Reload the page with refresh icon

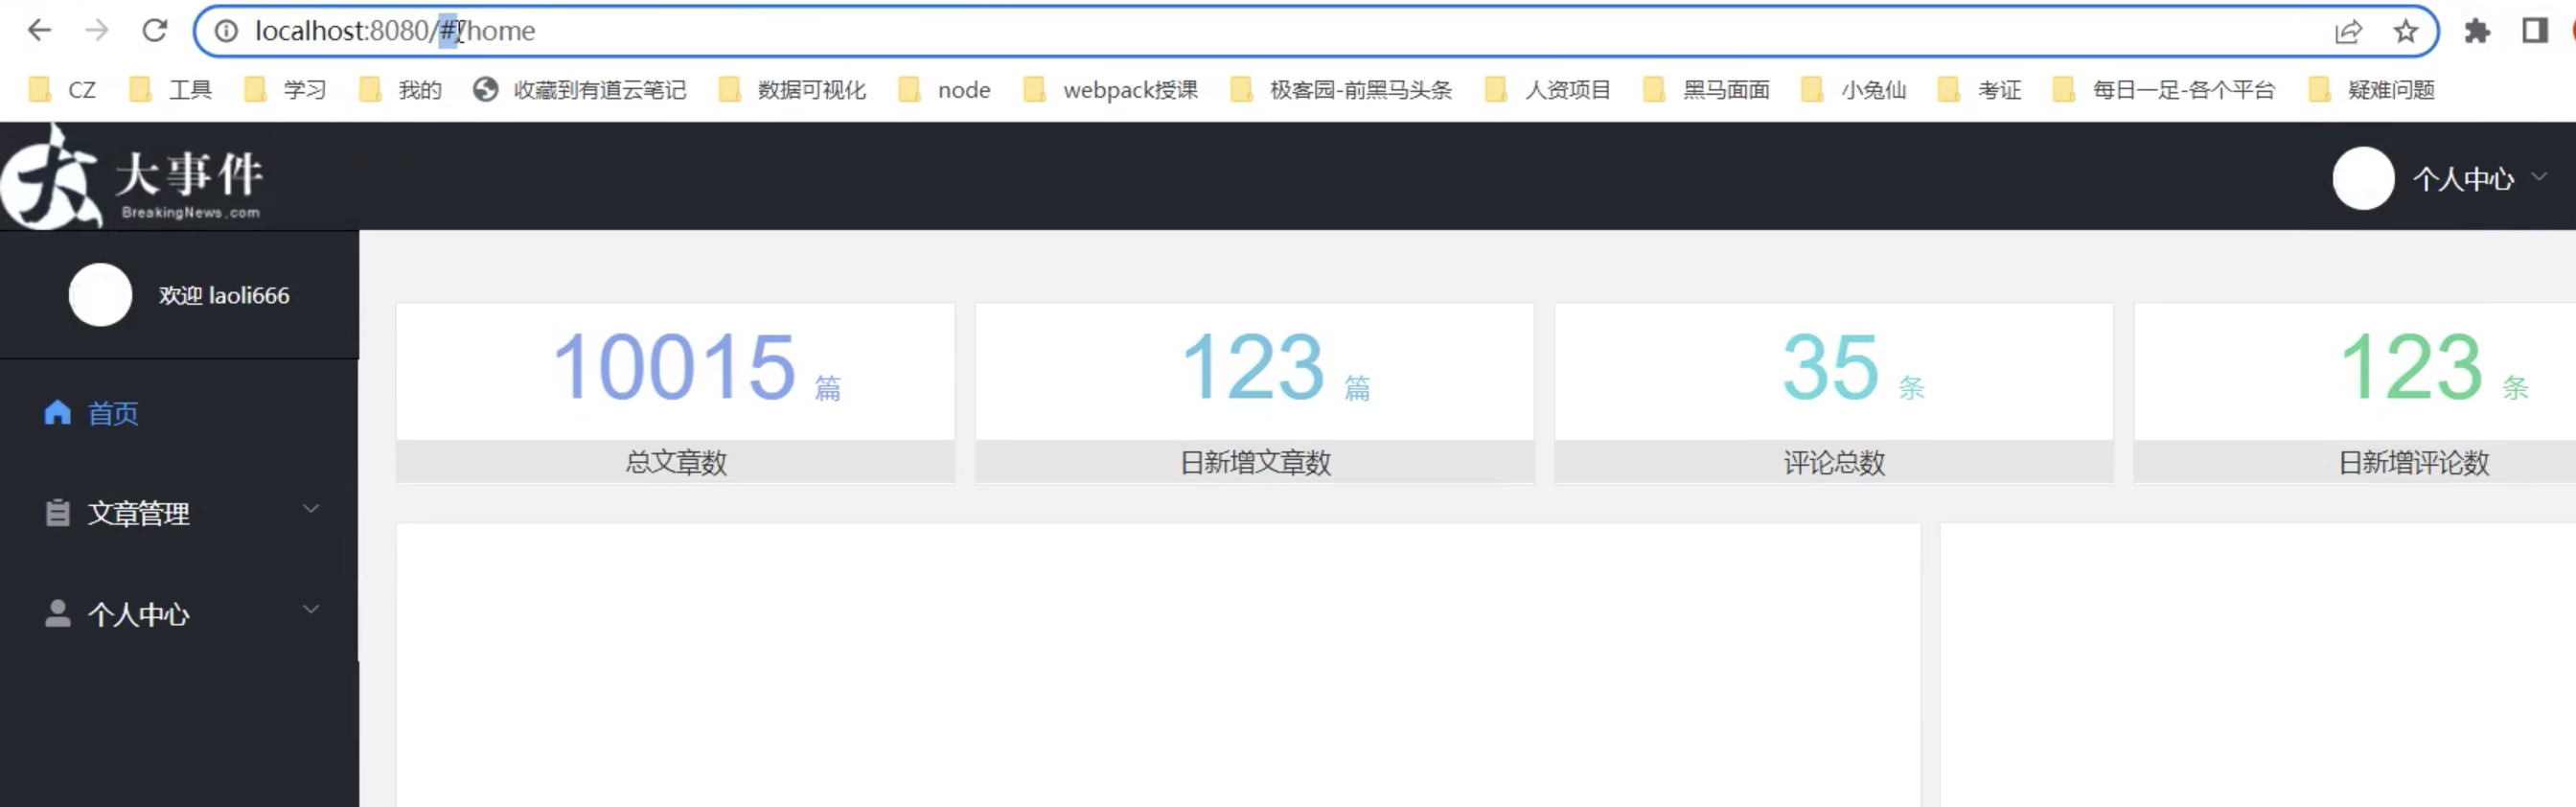coord(155,31)
